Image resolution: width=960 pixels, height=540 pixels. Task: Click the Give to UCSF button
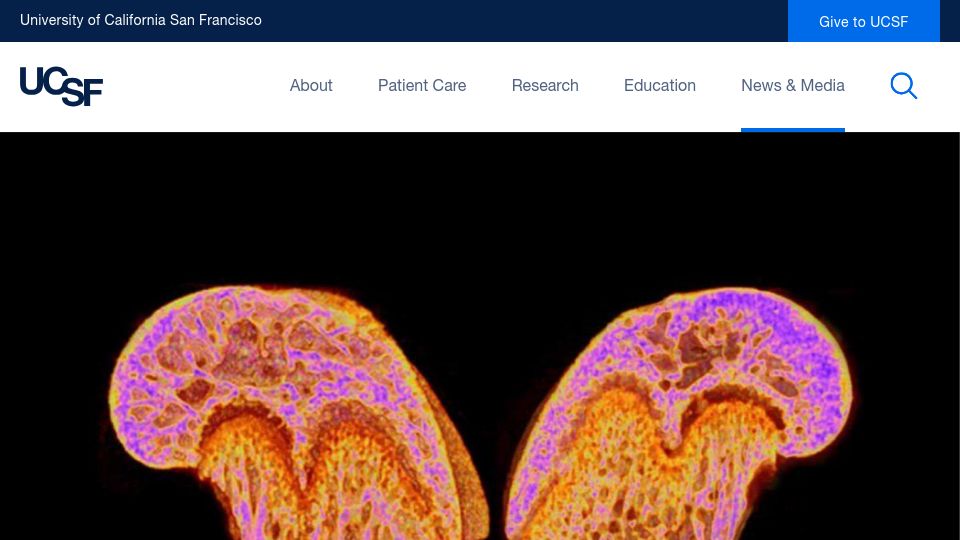pos(863,21)
